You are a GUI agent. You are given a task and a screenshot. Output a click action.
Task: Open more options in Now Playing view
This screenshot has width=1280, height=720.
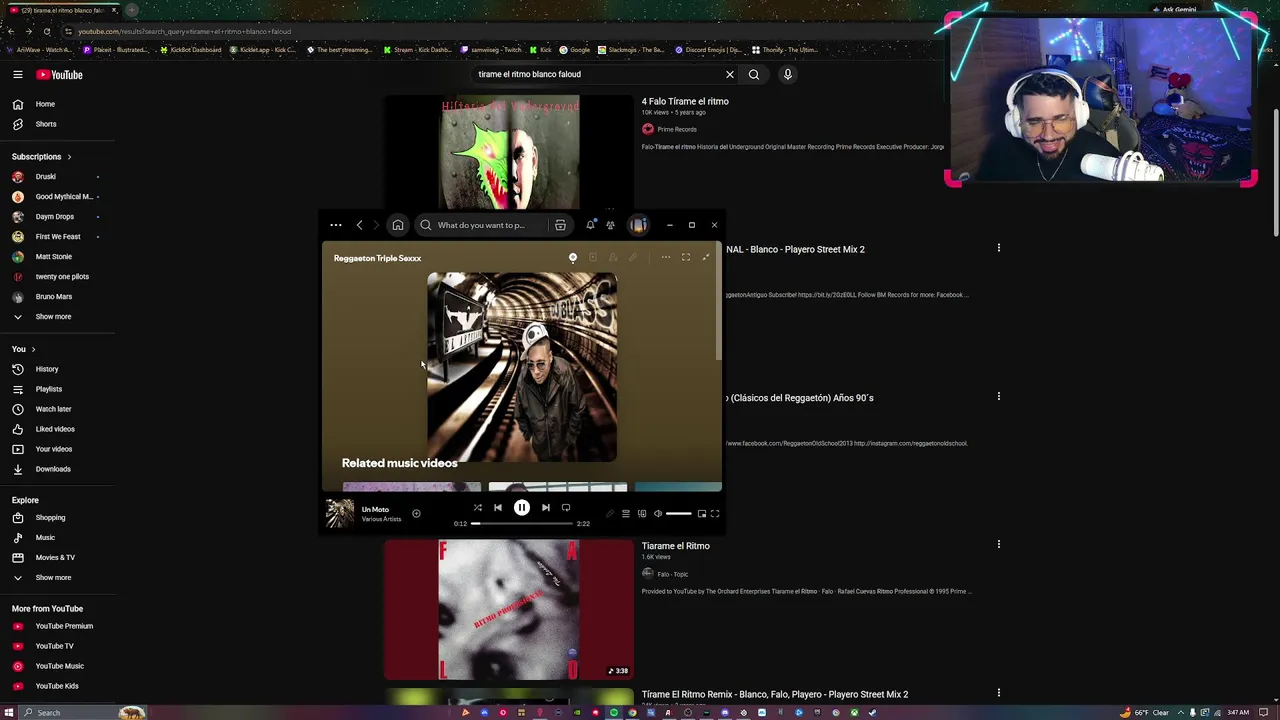pyautogui.click(x=665, y=258)
